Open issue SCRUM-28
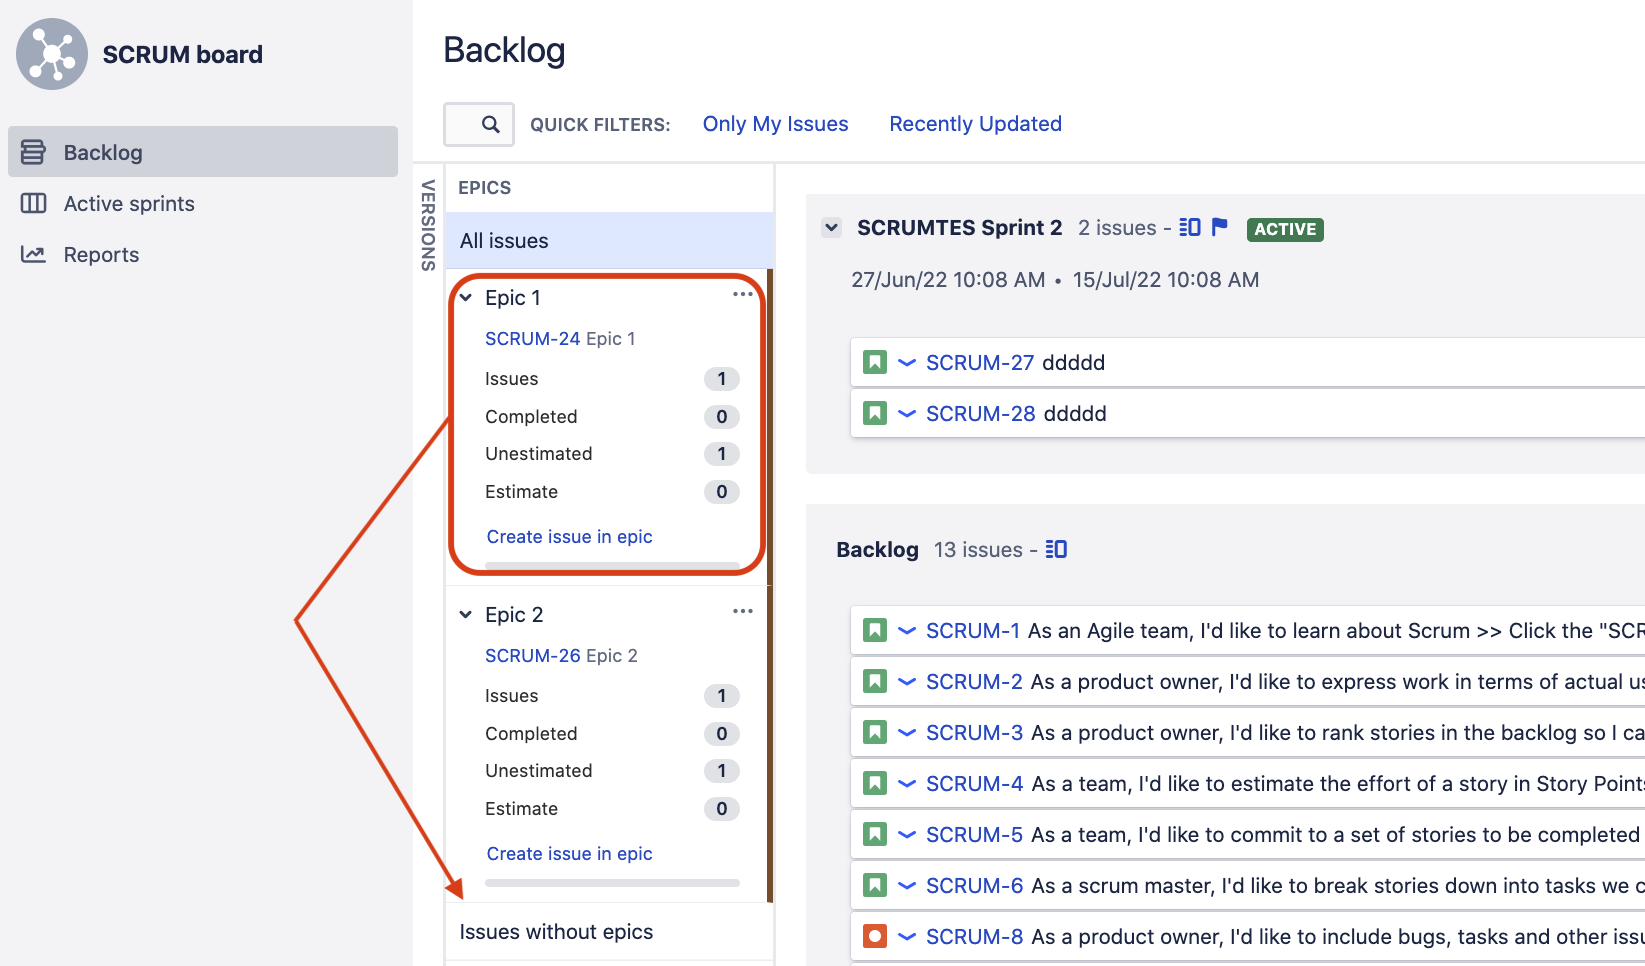 980,414
